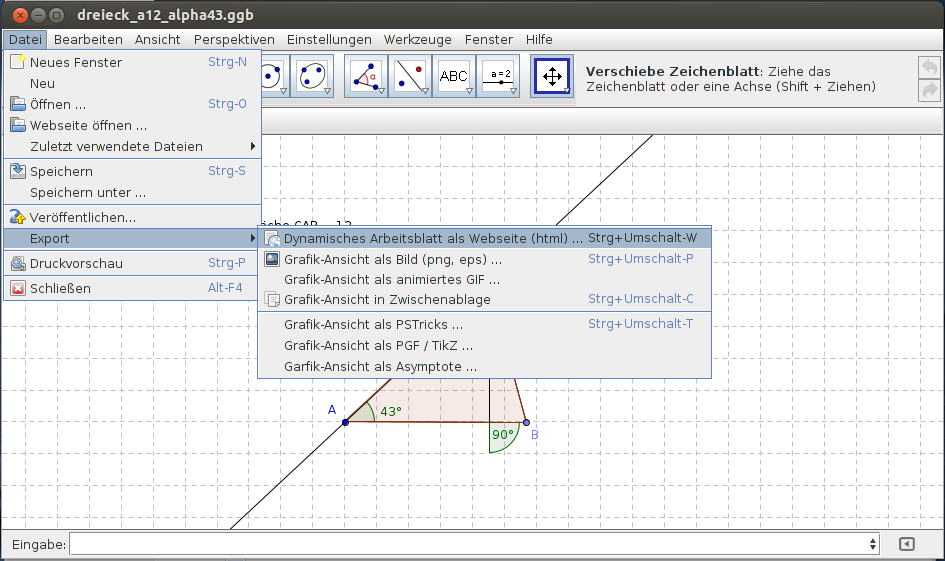Viewport: 945px width, 561px height.
Task: Choose Grafik-Ansicht als Bild (png, eps)
Action: point(485,259)
